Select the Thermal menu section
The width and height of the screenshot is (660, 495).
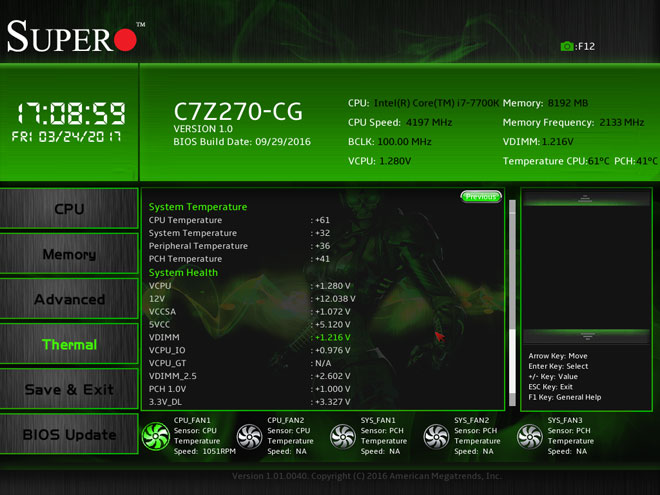tap(69, 344)
